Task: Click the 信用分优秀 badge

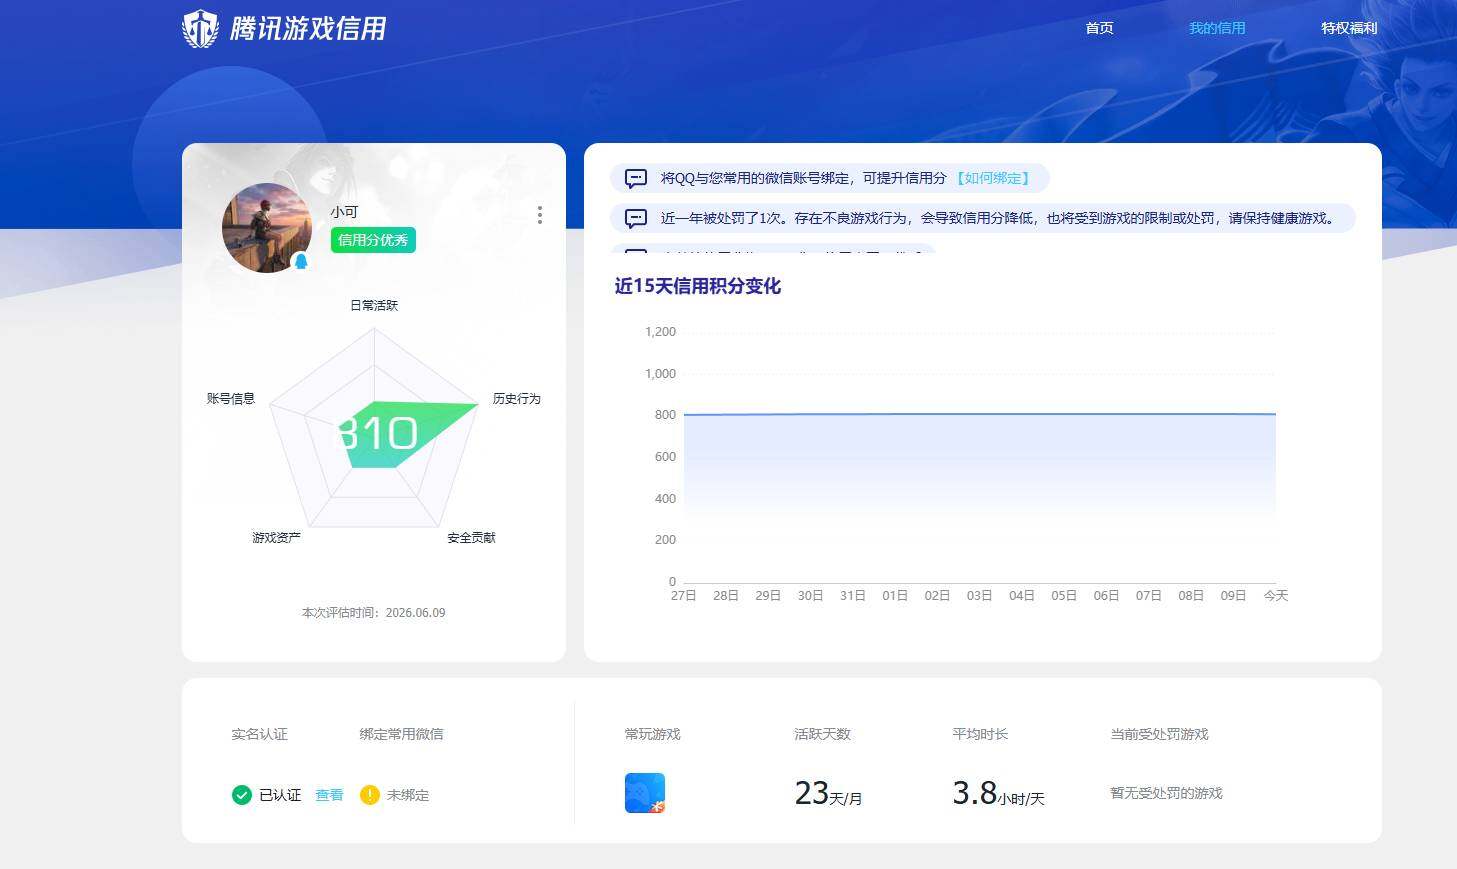Action: pyautogui.click(x=373, y=240)
